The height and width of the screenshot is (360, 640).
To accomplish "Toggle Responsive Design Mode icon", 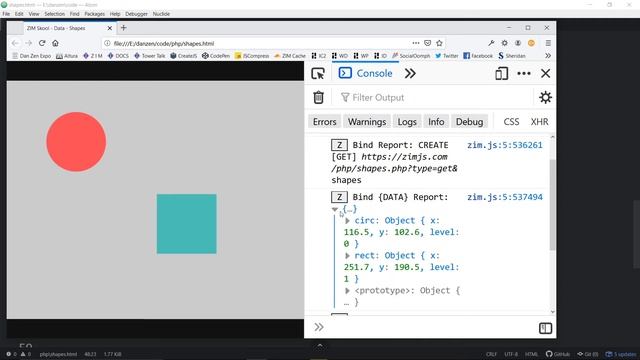I will tap(501, 73).
